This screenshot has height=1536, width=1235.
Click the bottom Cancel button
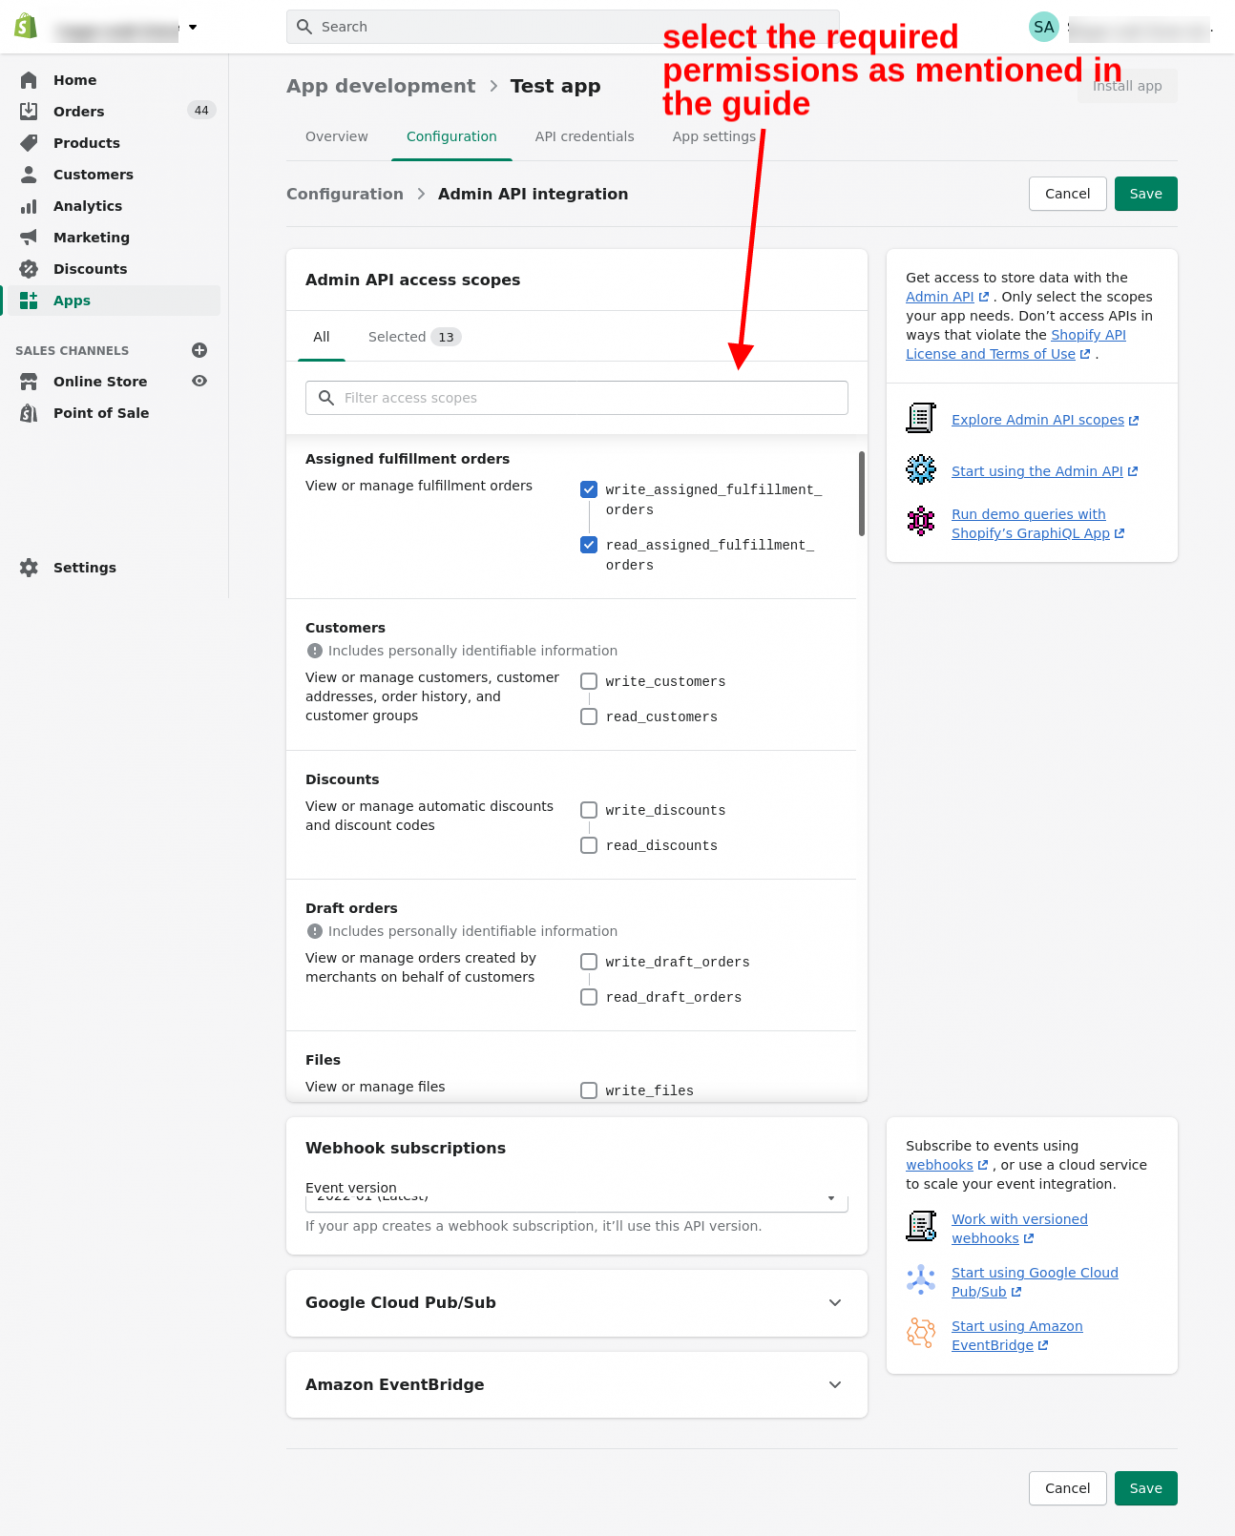(1067, 1488)
